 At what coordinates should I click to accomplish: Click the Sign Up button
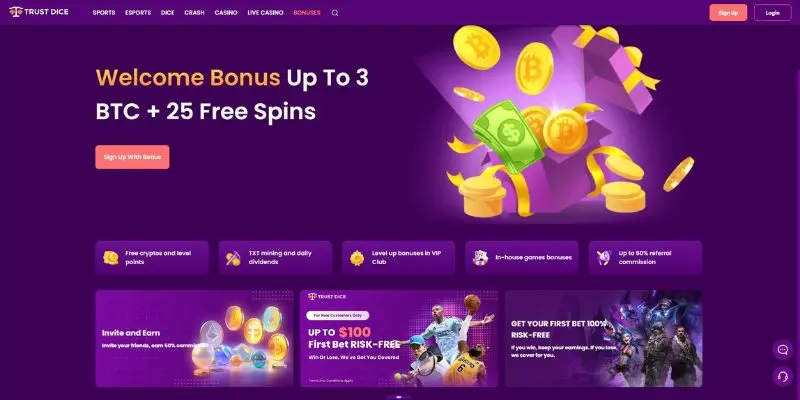pyautogui.click(x=728, y=13)
